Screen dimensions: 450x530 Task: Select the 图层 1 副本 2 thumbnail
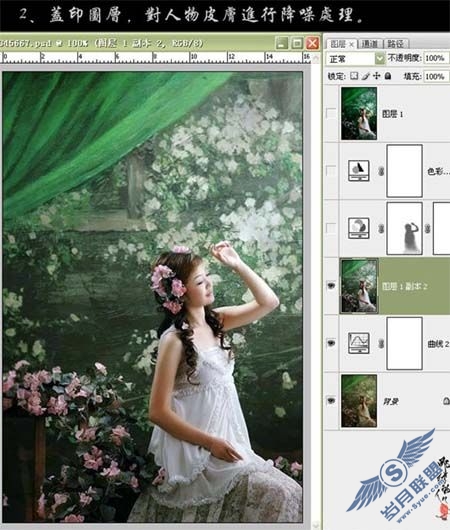359,286
